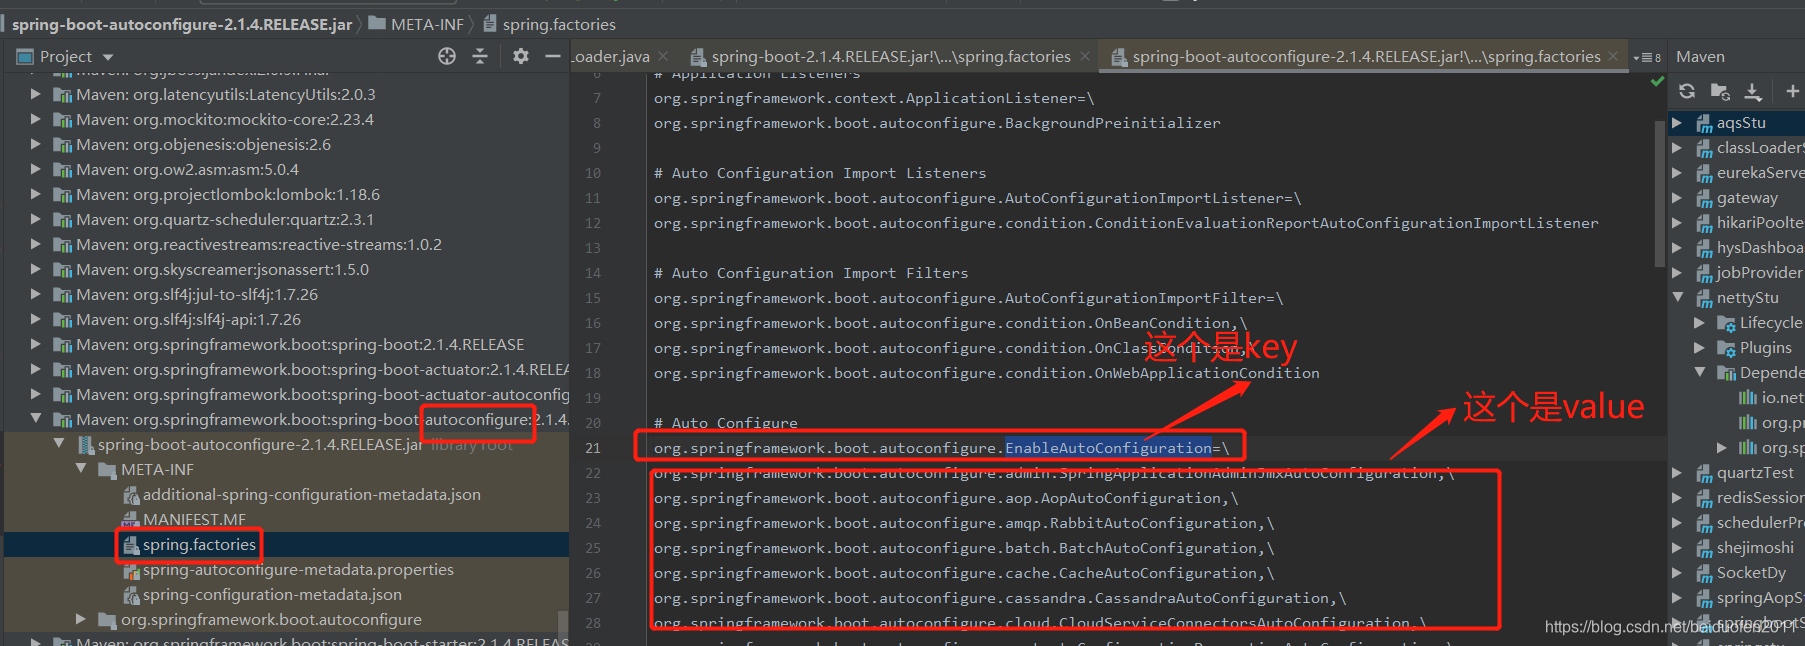
Task: Close the spring-boot-autoconfigure spring.factories tab
Action: 1613,57
